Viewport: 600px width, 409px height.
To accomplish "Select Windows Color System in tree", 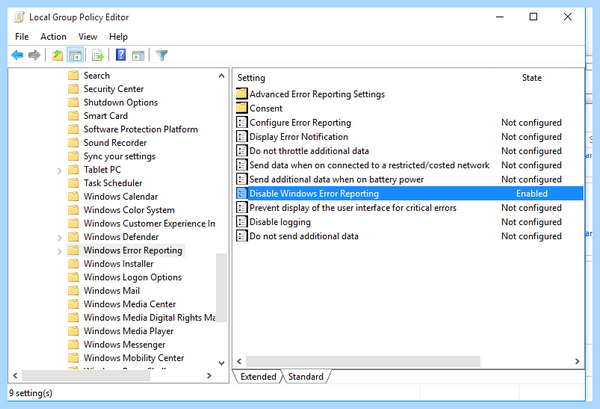I will coord(129,210).
